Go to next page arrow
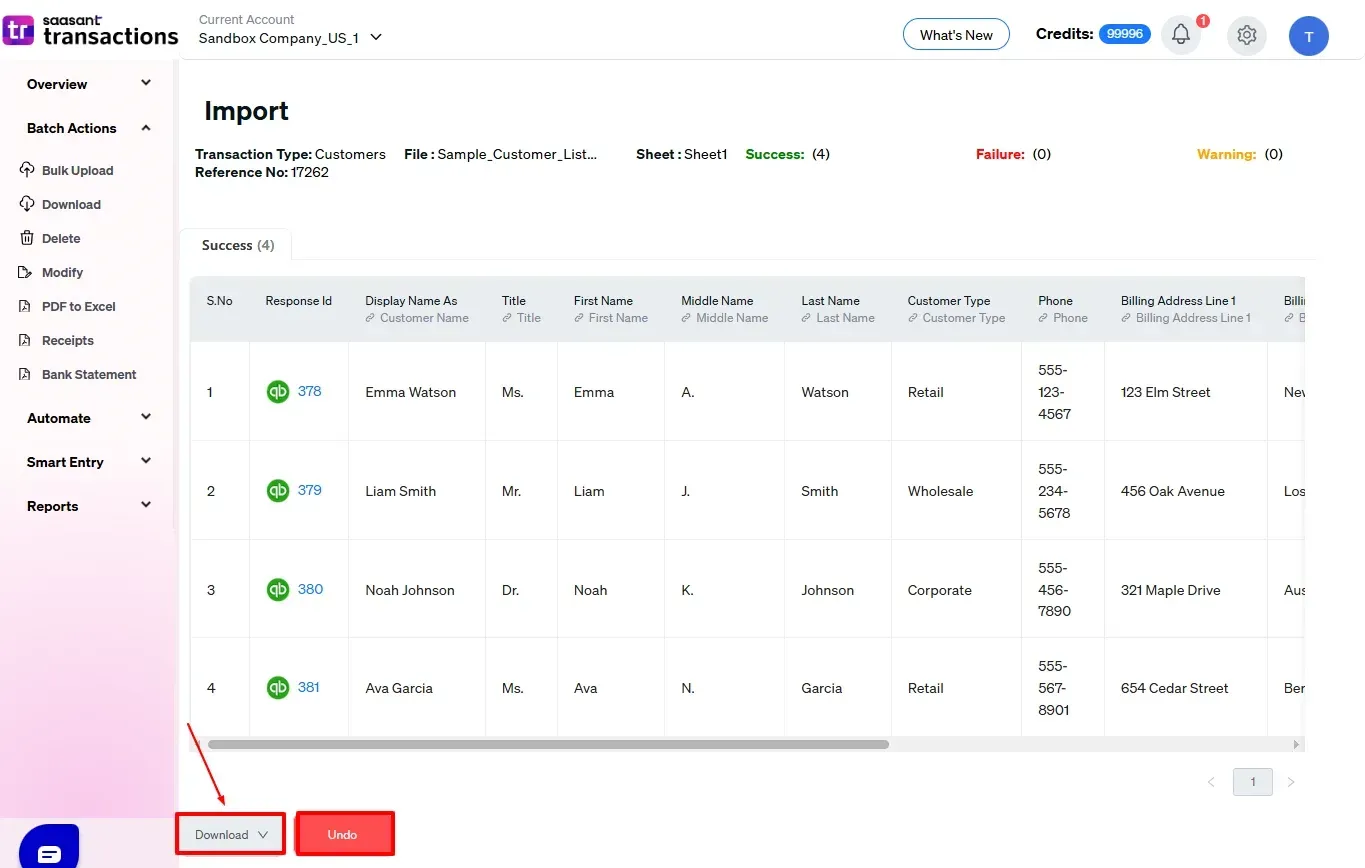1365x868 pixels. point(1291,782)
